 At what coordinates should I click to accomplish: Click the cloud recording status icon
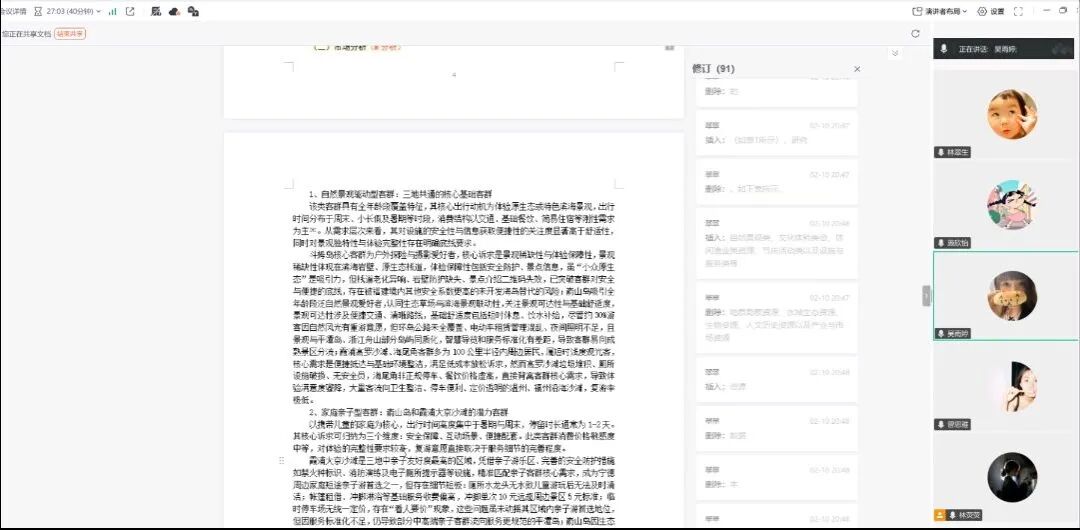click(174, 11)
